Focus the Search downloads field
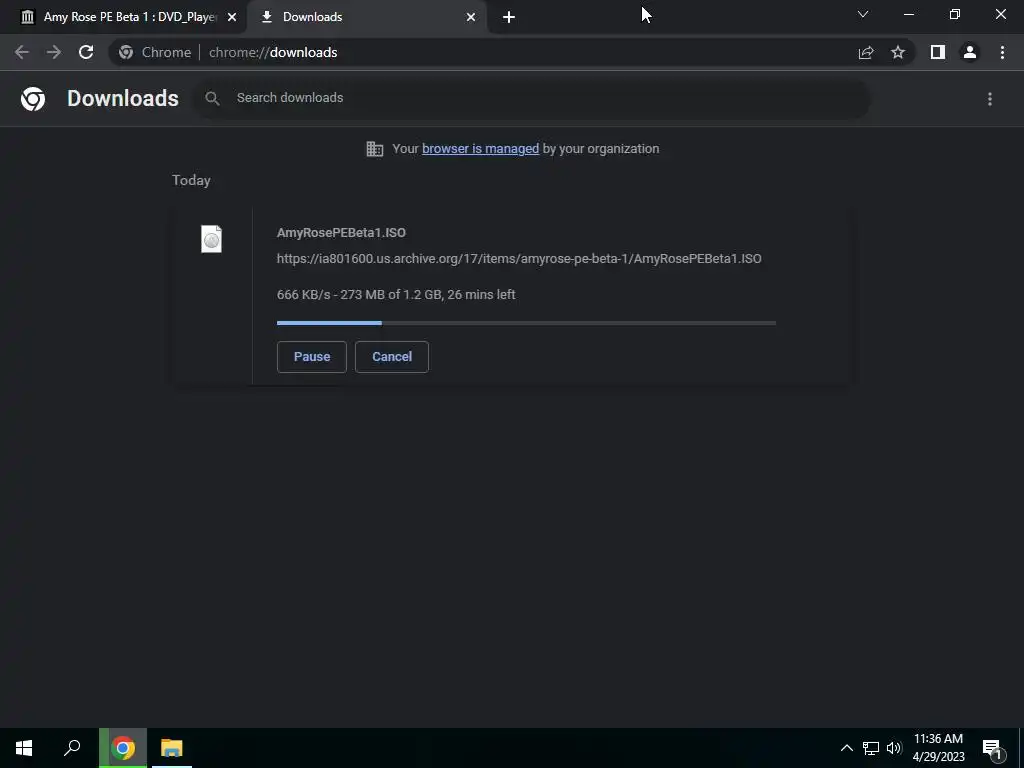 [532, 98]
